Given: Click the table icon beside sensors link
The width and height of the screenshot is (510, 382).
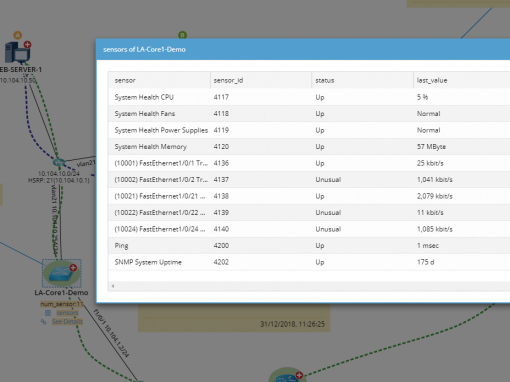Looking at the screenshot, I should pos(48,313).
